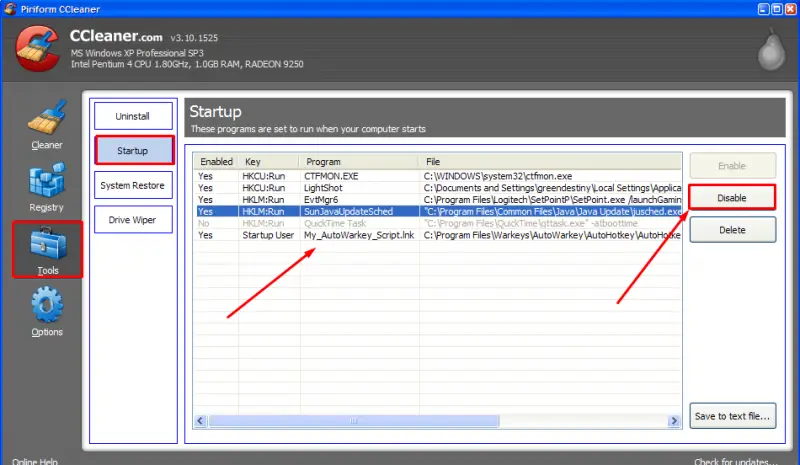The width and height of the screenshot is (800, 465).
Task: Click the v3.10.1525 version text
Action: [x=194, y=38]
